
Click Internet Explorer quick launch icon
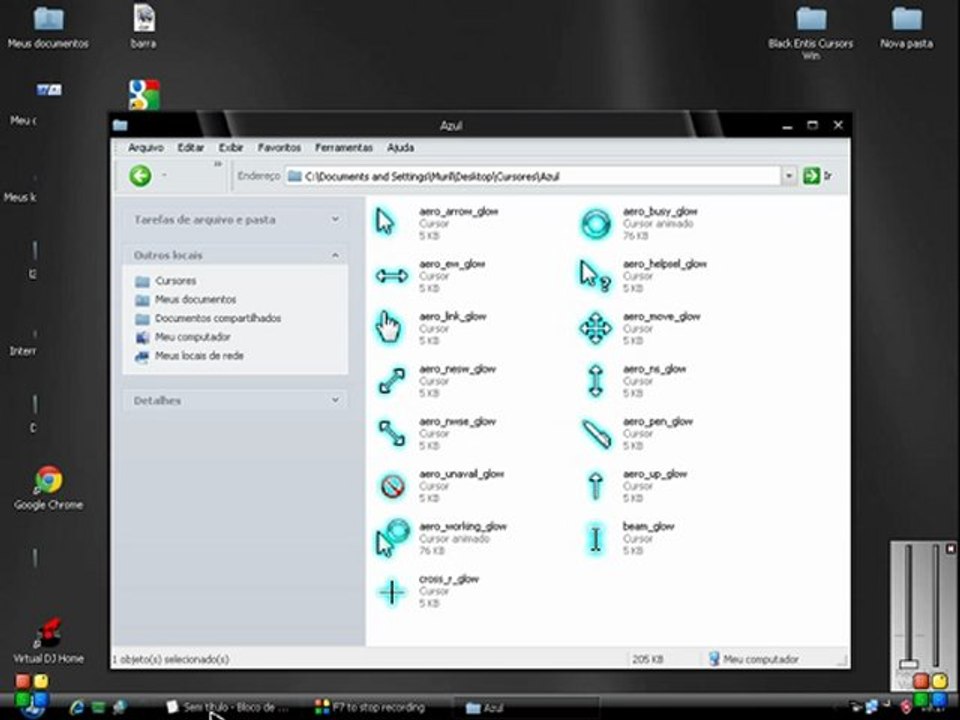[77, 707]
